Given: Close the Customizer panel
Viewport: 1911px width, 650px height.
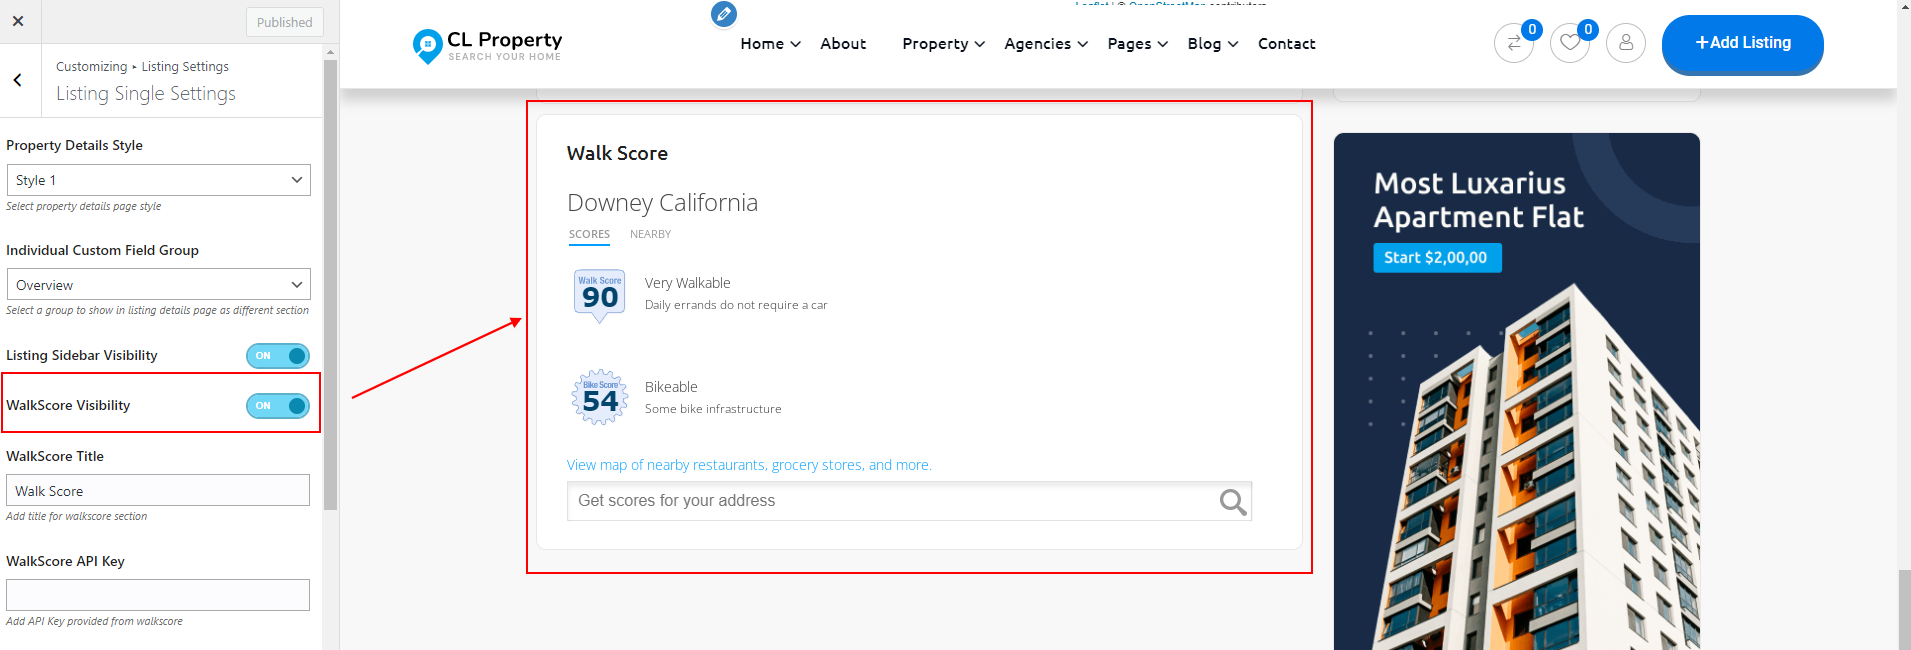Looking at the screenshot, I should (18, 21).
